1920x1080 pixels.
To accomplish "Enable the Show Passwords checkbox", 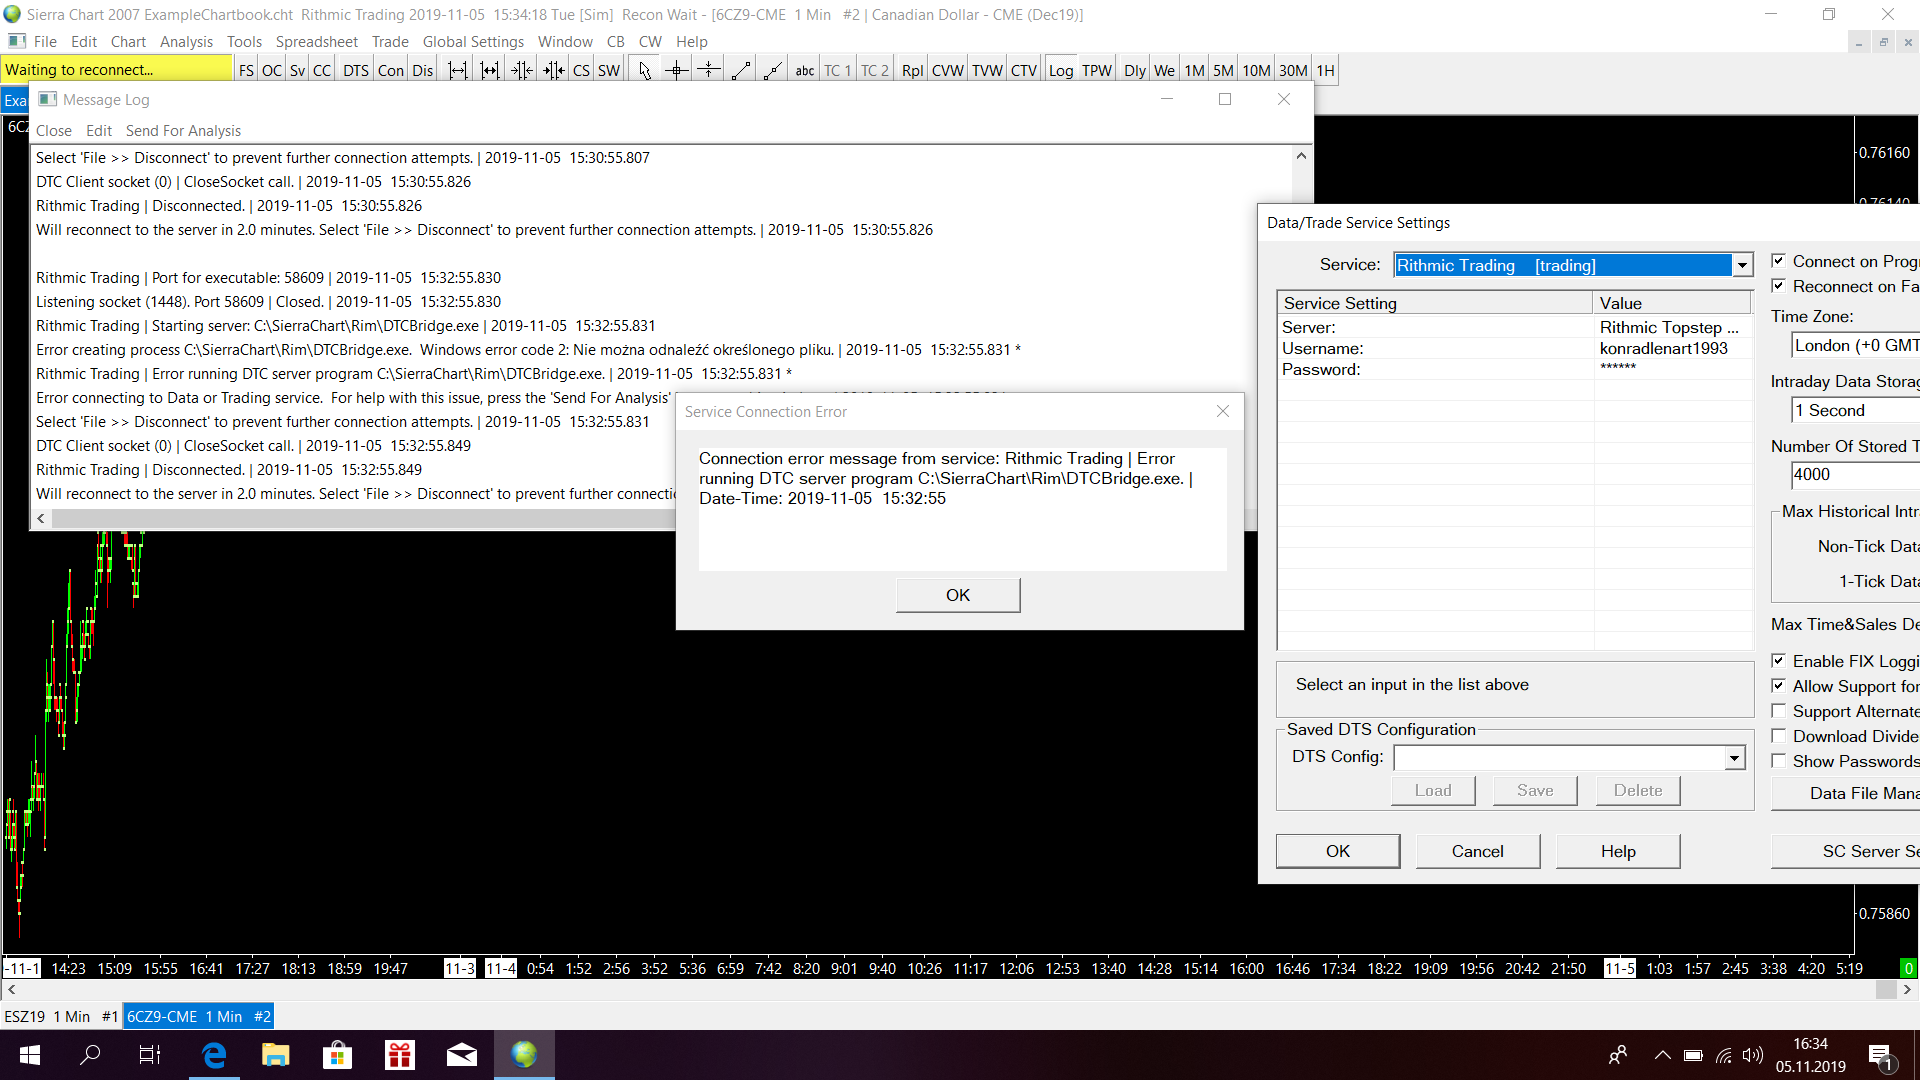I will pyautogui.click(x=1779, y=761).
